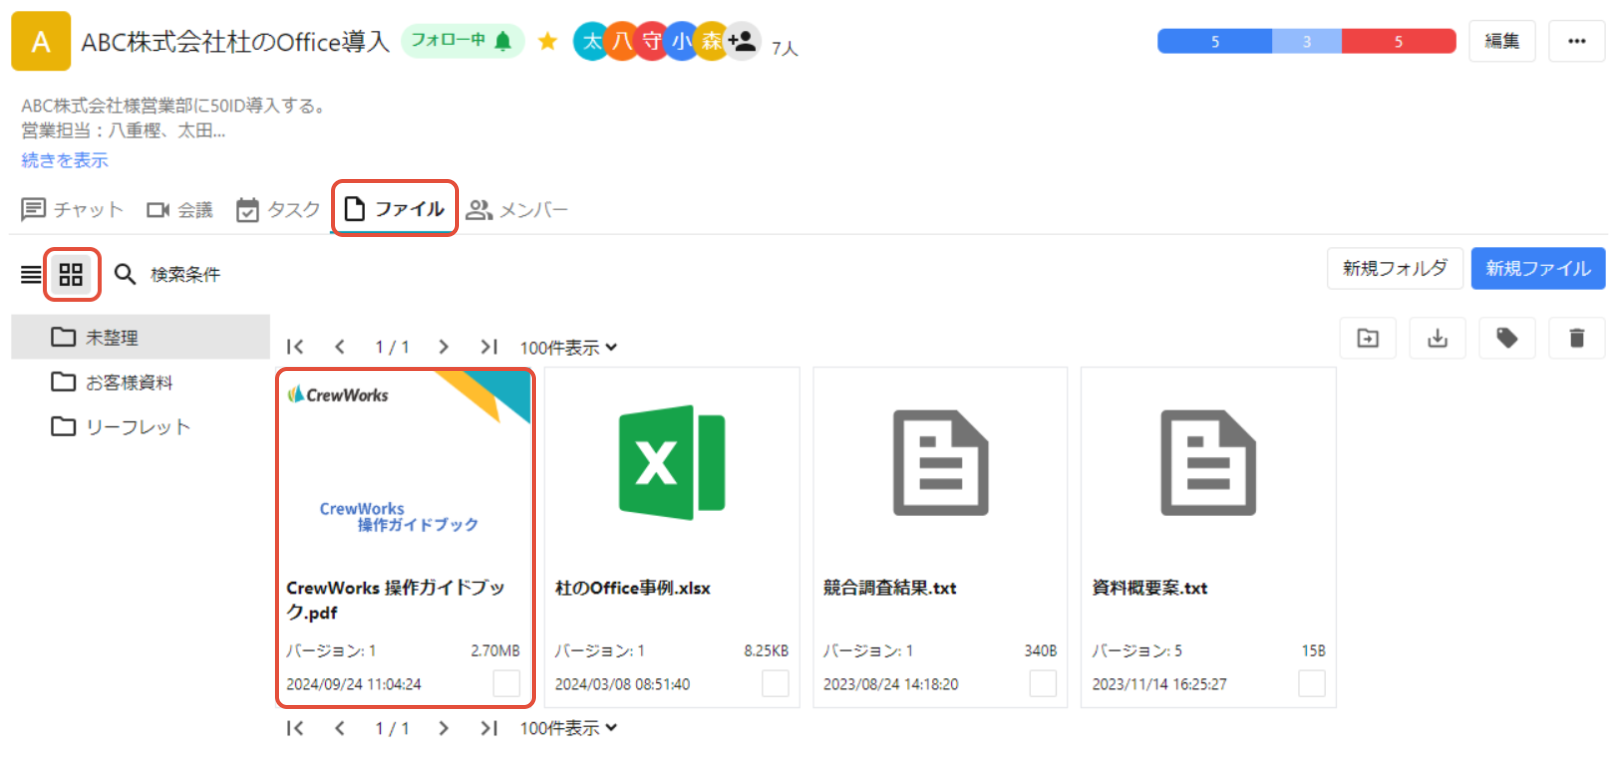
Task: Check the checkbox for 競合調査結果.txt
Action: click(x=1043, y=683)
